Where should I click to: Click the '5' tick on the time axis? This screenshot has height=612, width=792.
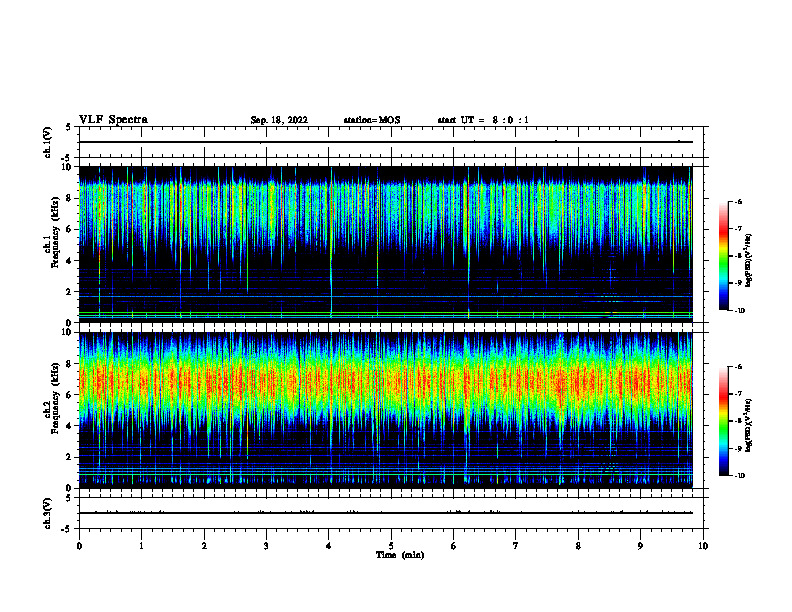coord(391,546)
